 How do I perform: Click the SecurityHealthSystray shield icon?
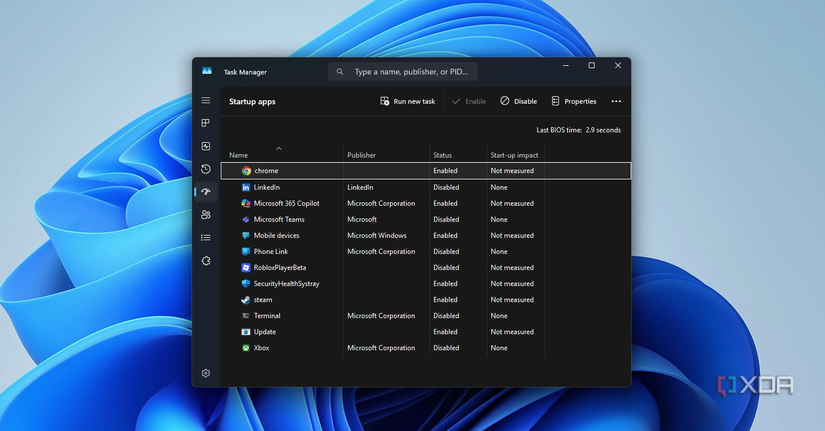pos(246,284)
